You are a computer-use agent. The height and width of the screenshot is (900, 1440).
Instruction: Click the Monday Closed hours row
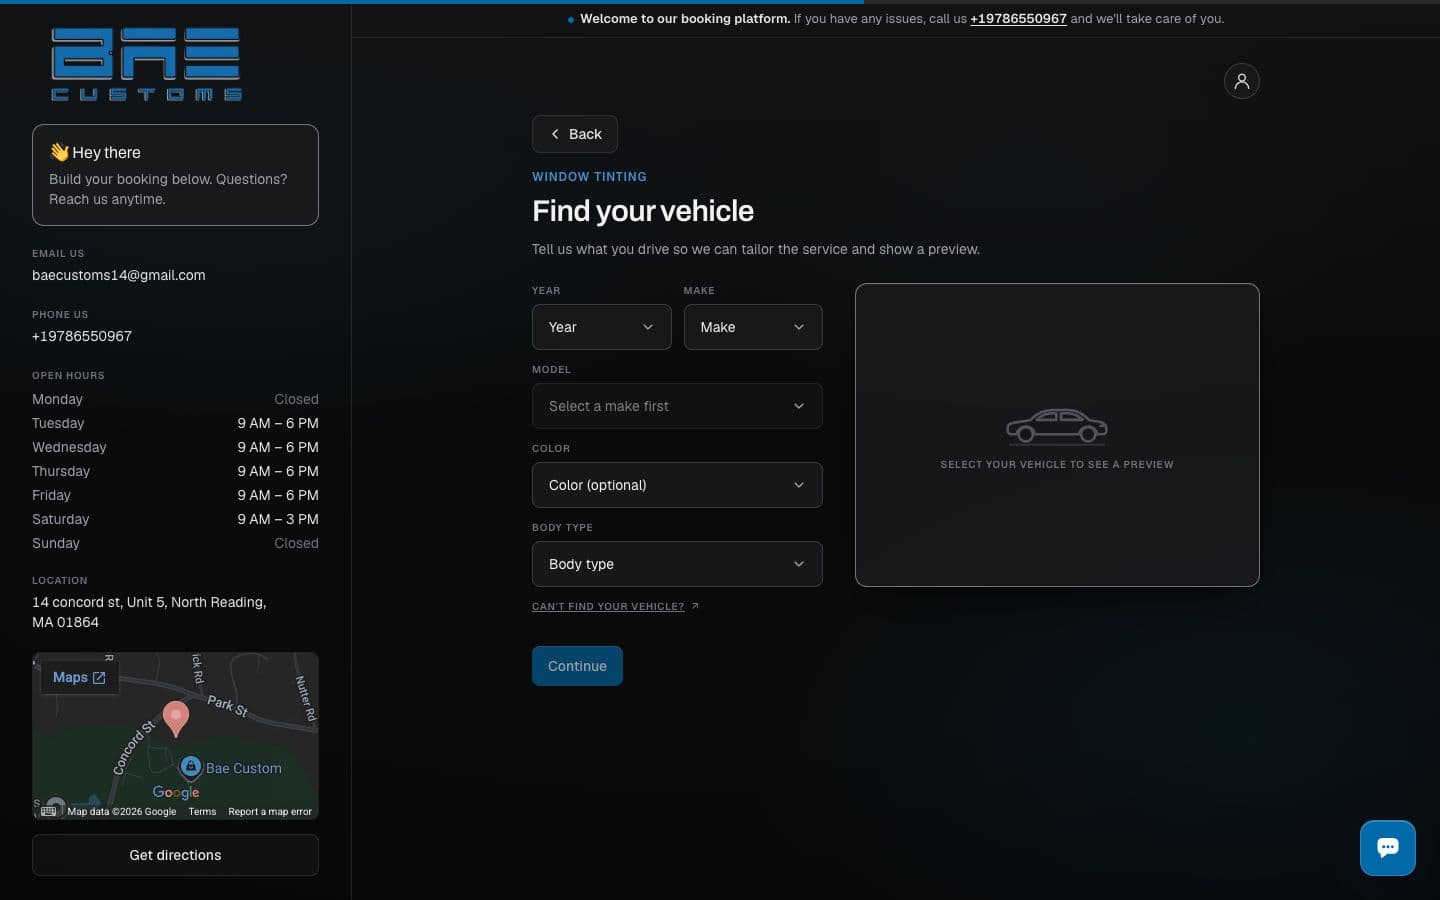175,399
